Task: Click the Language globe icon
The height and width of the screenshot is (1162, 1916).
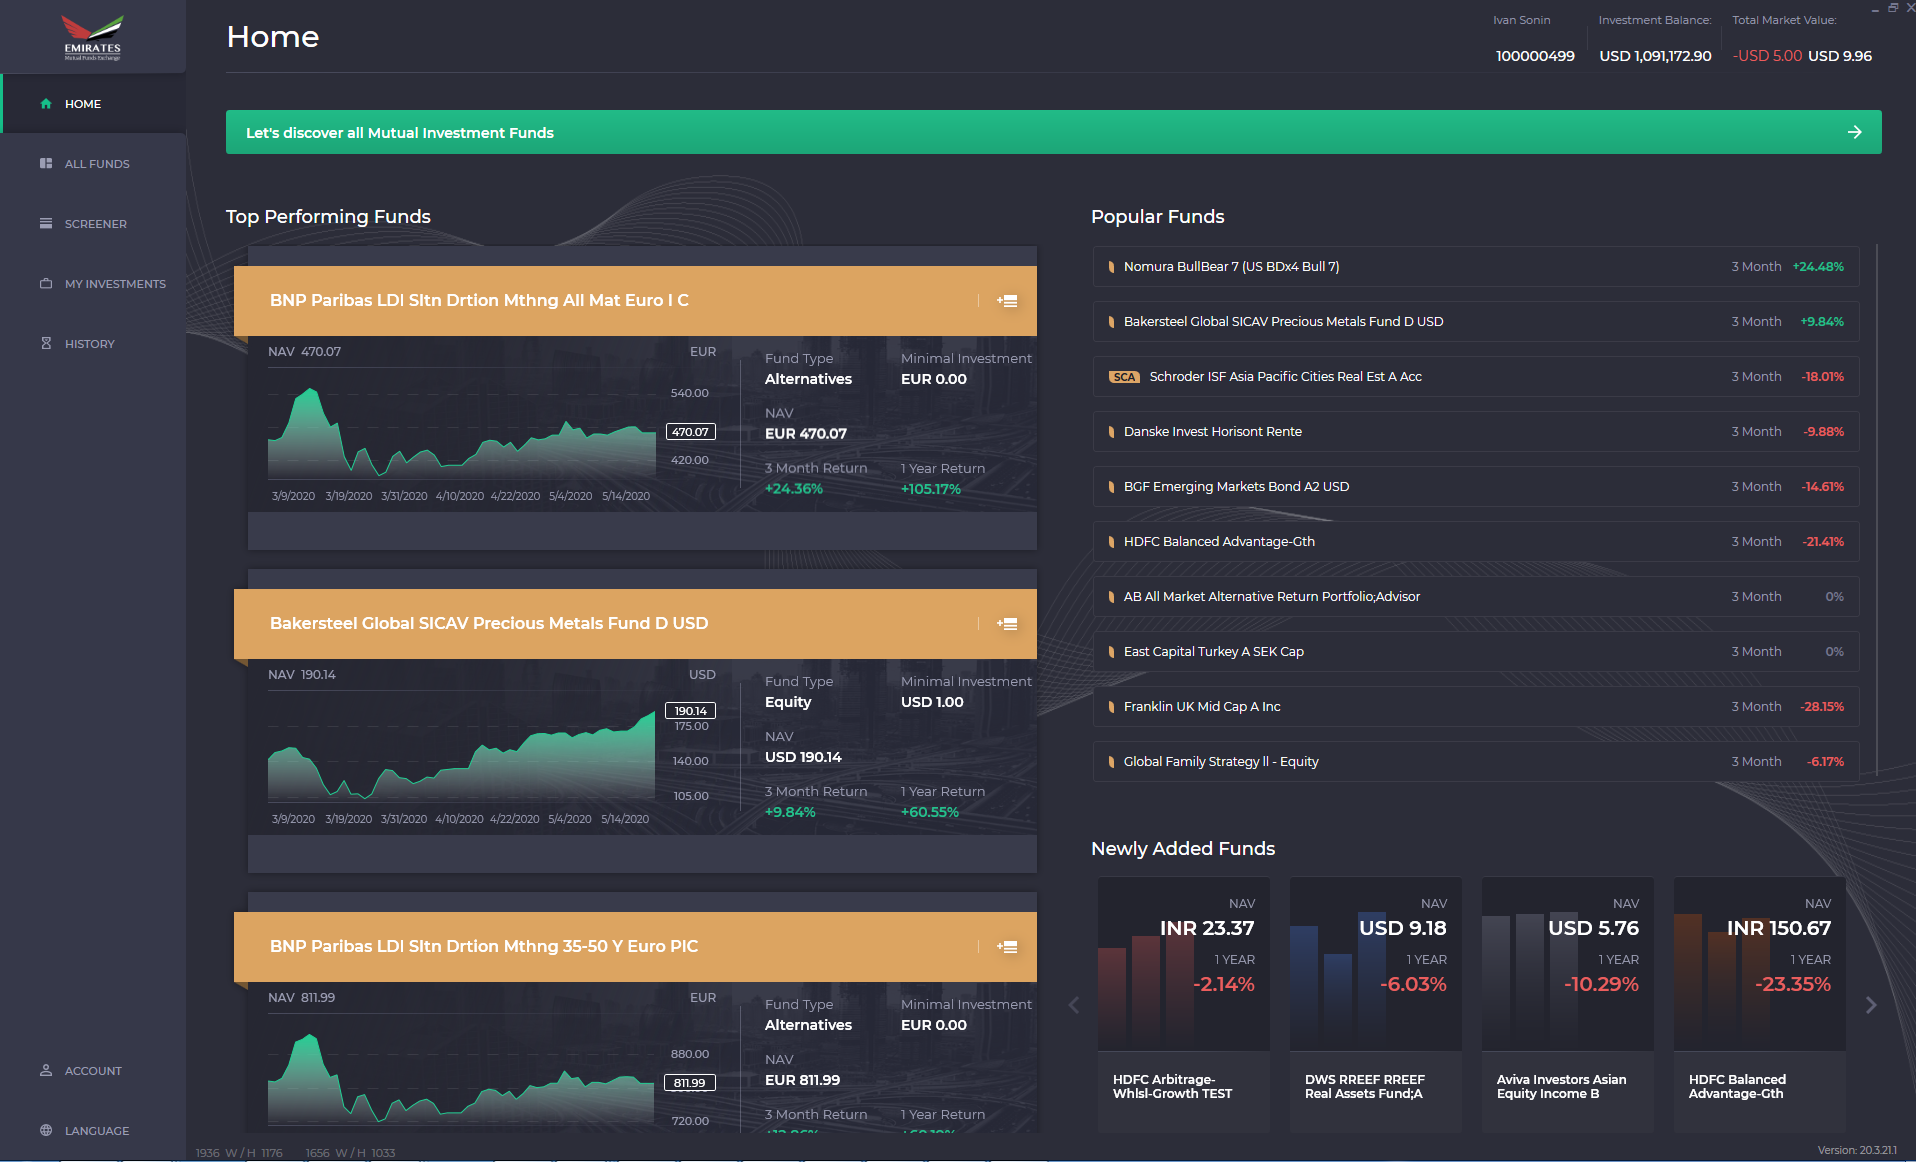Action: [x=46, y=1131]
